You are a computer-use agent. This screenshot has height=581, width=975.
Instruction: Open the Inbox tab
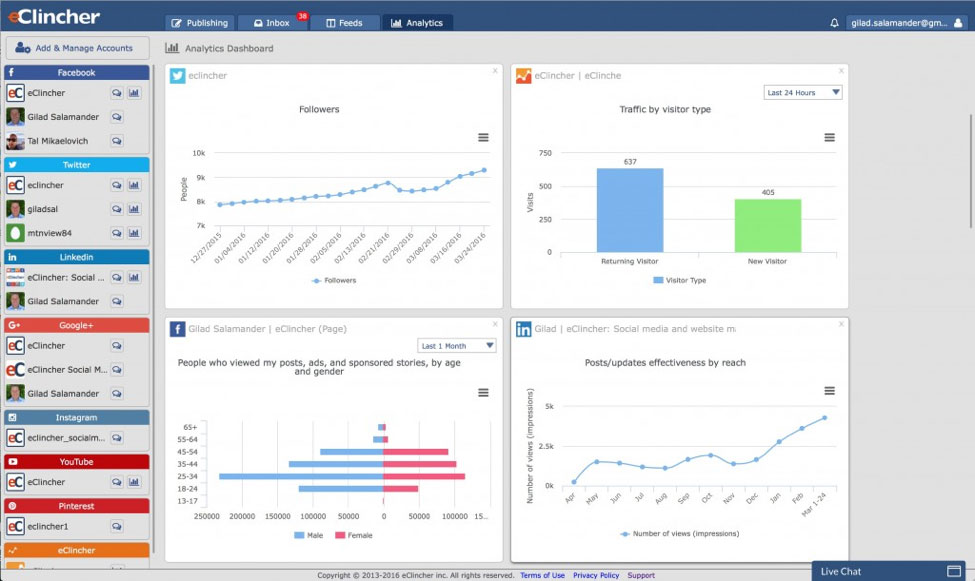(x=272, y=23)
